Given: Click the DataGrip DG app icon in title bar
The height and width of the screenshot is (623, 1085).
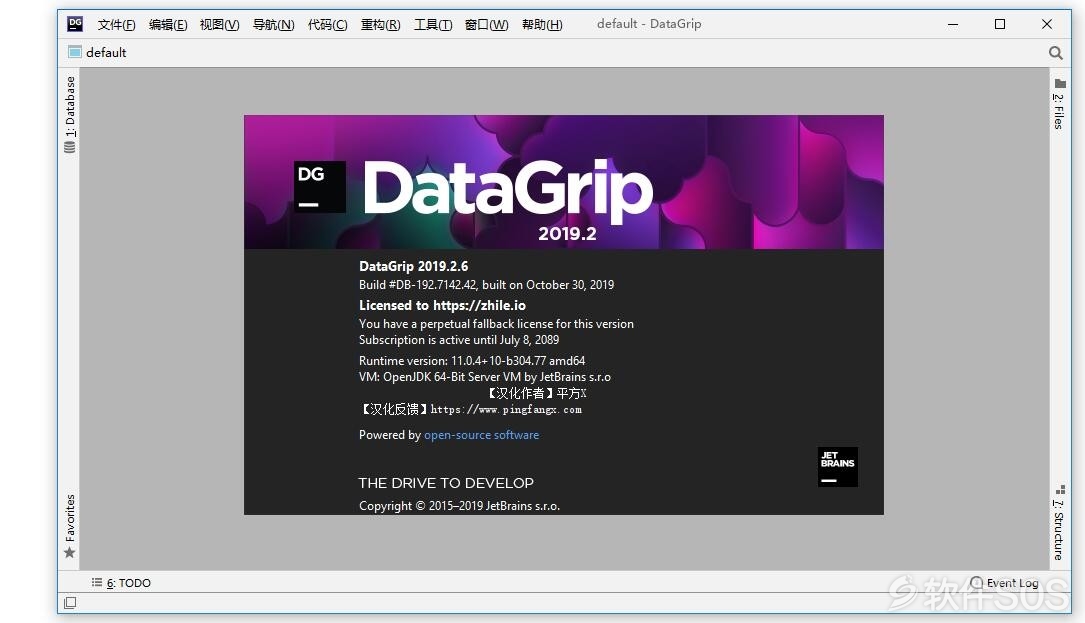Looking at the screenshot, I should [75, 24].
